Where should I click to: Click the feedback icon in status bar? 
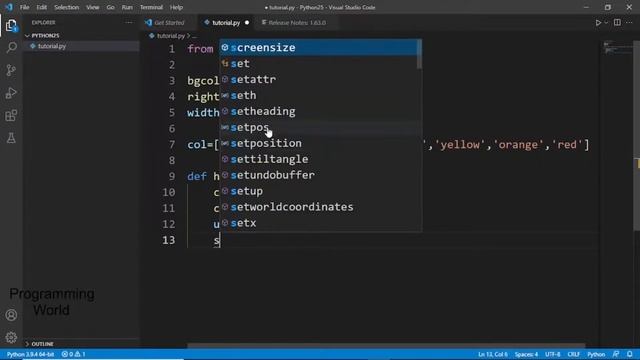click(616, 354)
